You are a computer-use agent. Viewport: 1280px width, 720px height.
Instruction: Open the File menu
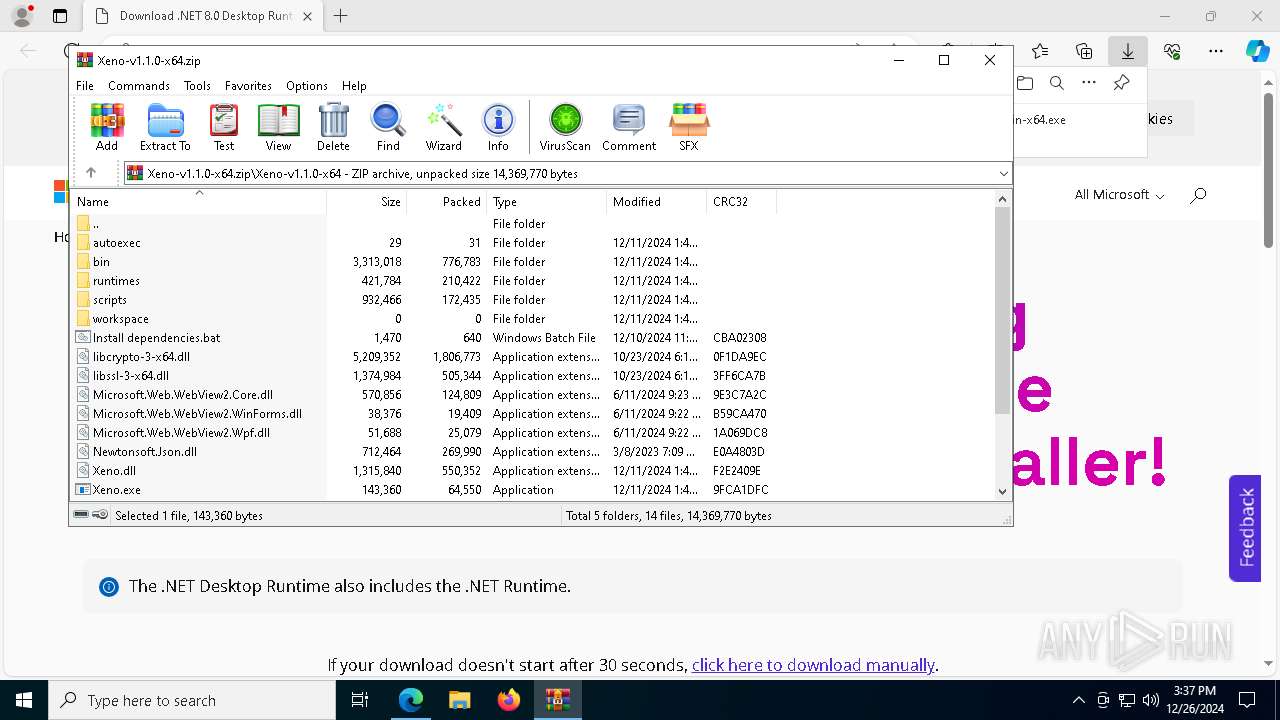coord(85,86)
